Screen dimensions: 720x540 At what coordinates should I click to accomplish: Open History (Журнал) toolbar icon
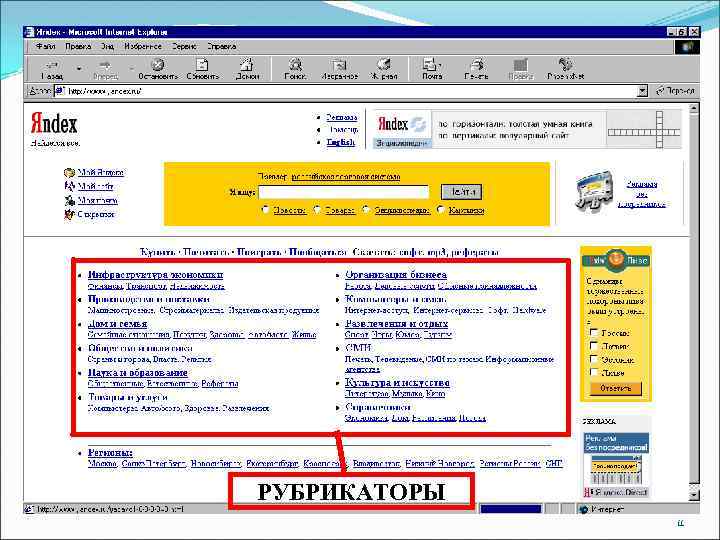tap(384, 64)
